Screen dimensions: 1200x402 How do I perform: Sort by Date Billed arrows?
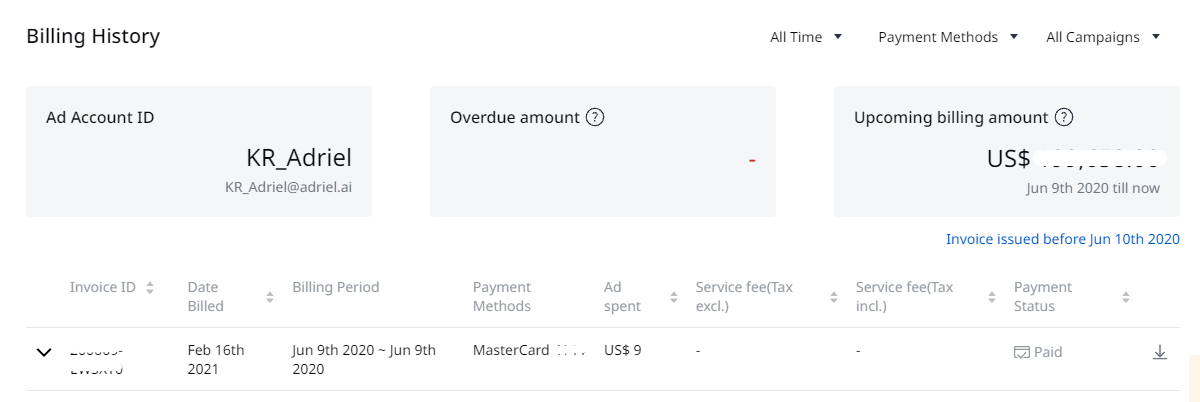pos(270,297)
